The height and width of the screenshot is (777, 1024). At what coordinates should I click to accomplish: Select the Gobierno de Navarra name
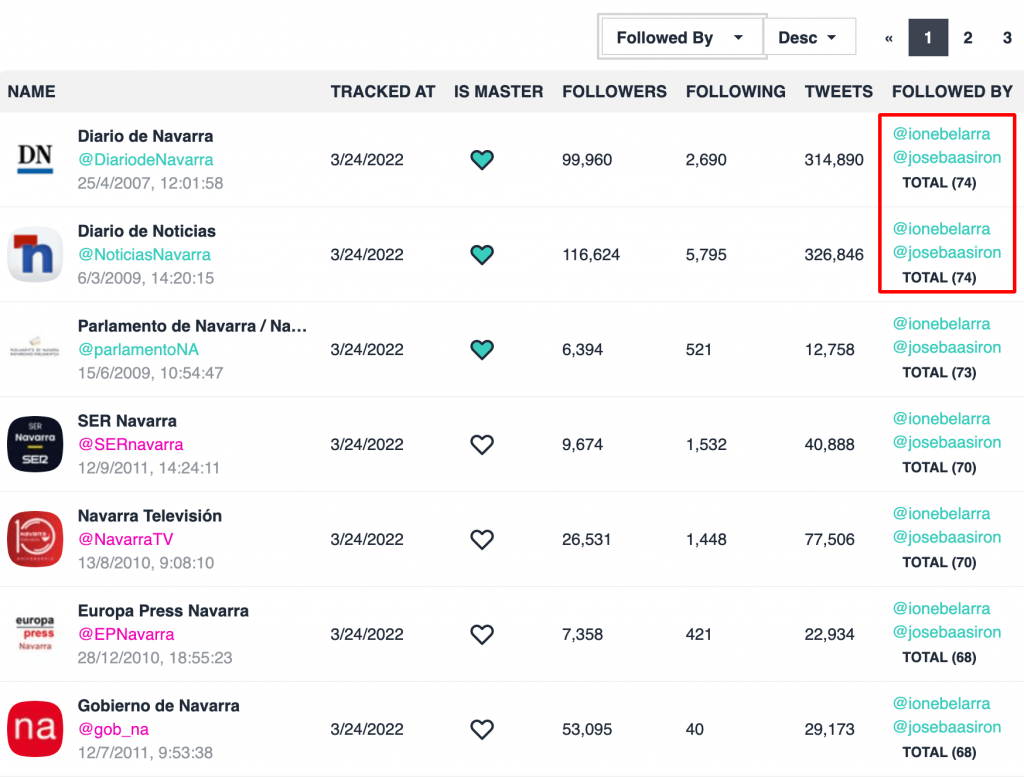click(159, 706)
